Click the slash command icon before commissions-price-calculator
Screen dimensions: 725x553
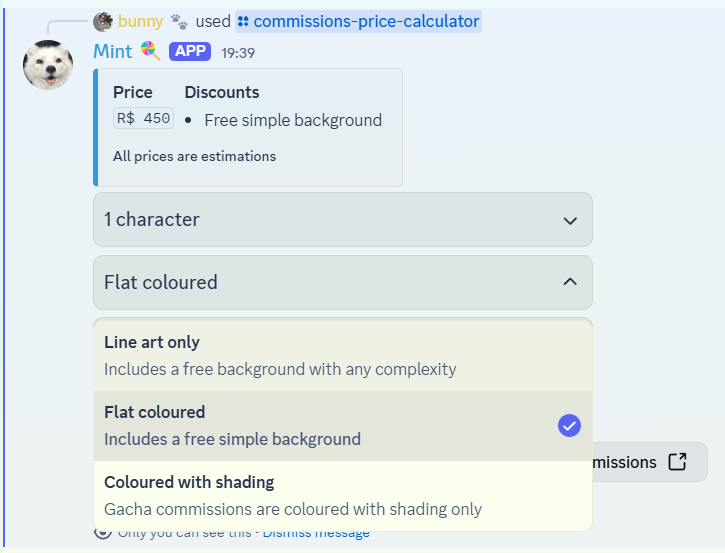point(243,22)
